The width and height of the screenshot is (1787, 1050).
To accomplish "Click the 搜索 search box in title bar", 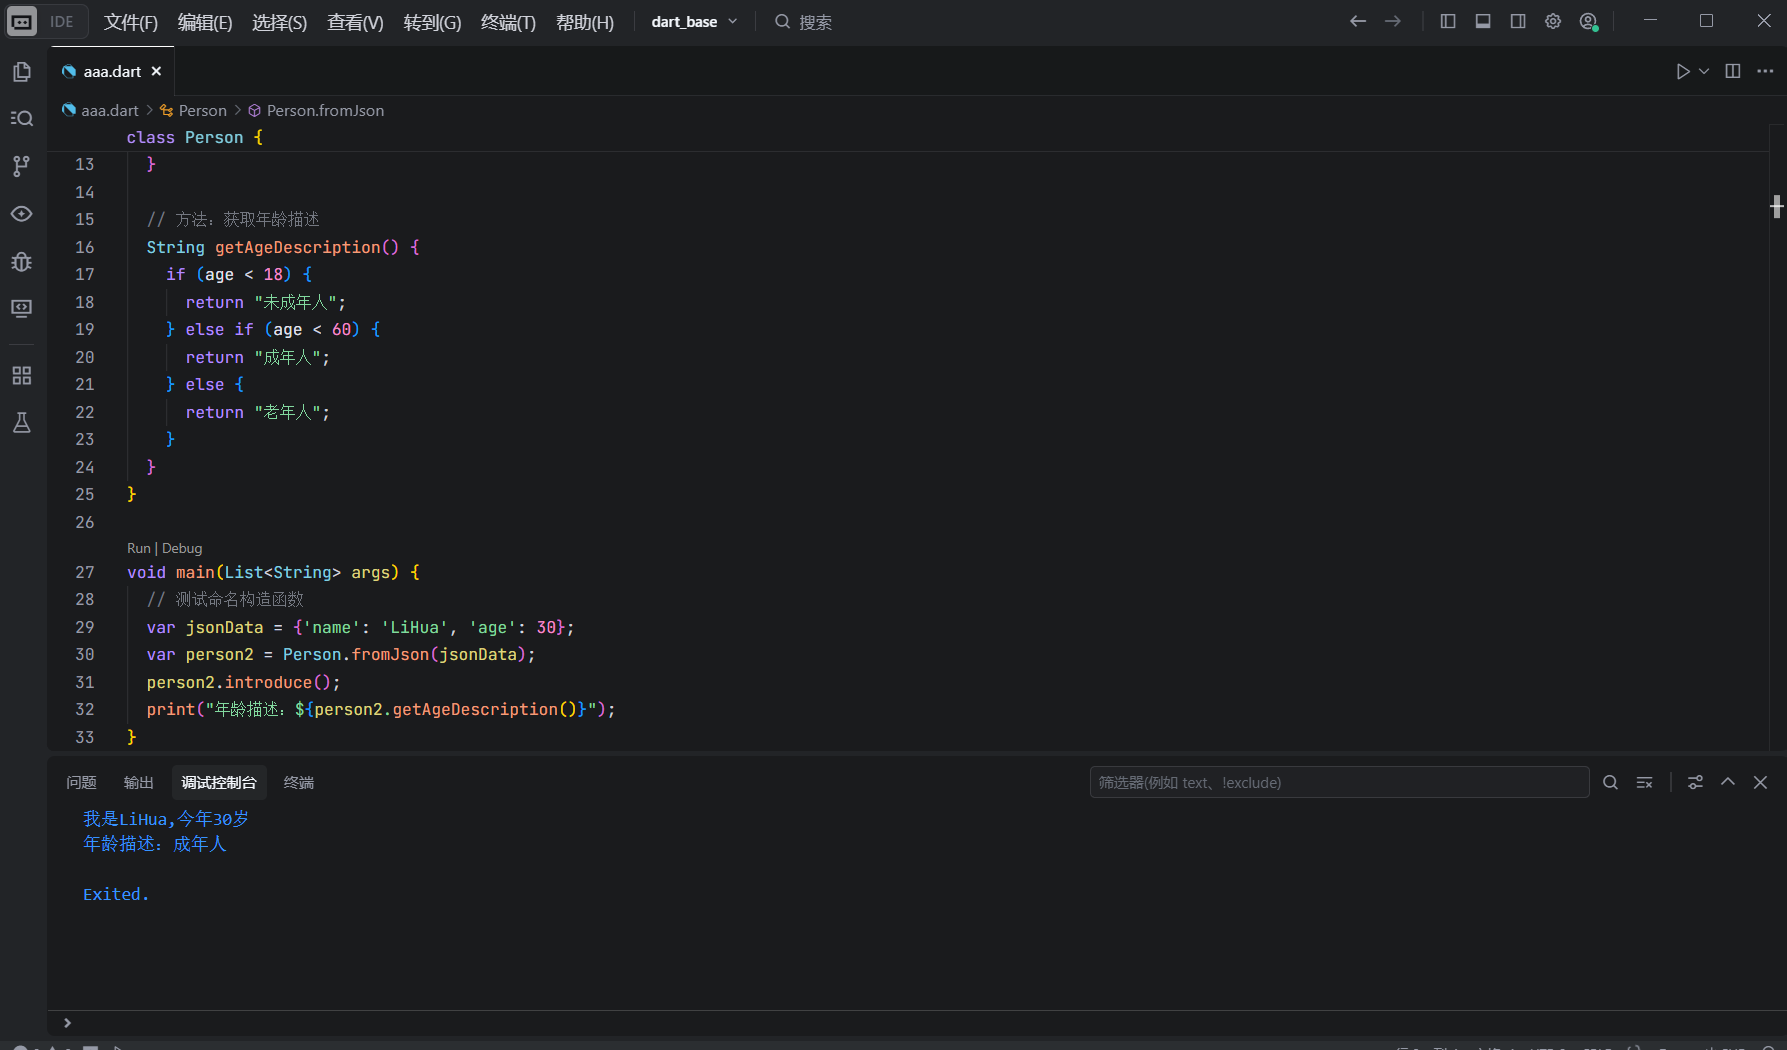I will pos(803,22).
